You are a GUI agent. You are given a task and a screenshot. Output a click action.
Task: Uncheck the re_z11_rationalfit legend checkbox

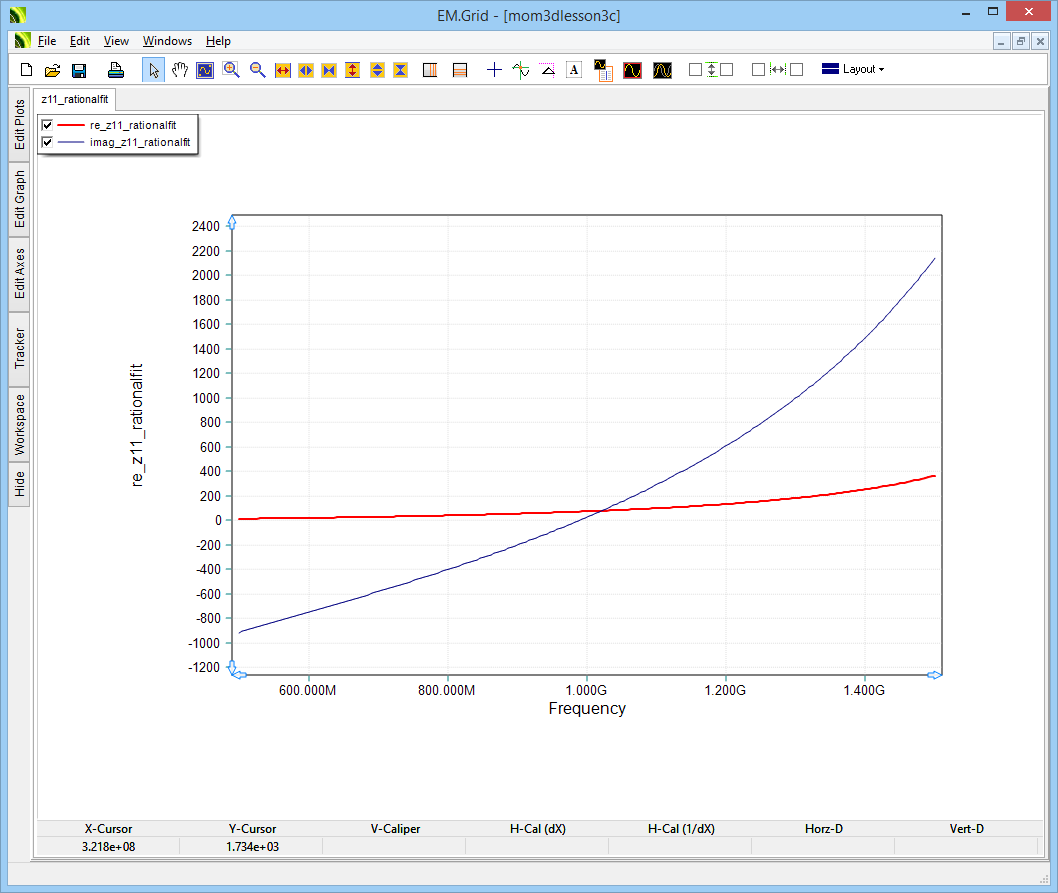[47, 125]
